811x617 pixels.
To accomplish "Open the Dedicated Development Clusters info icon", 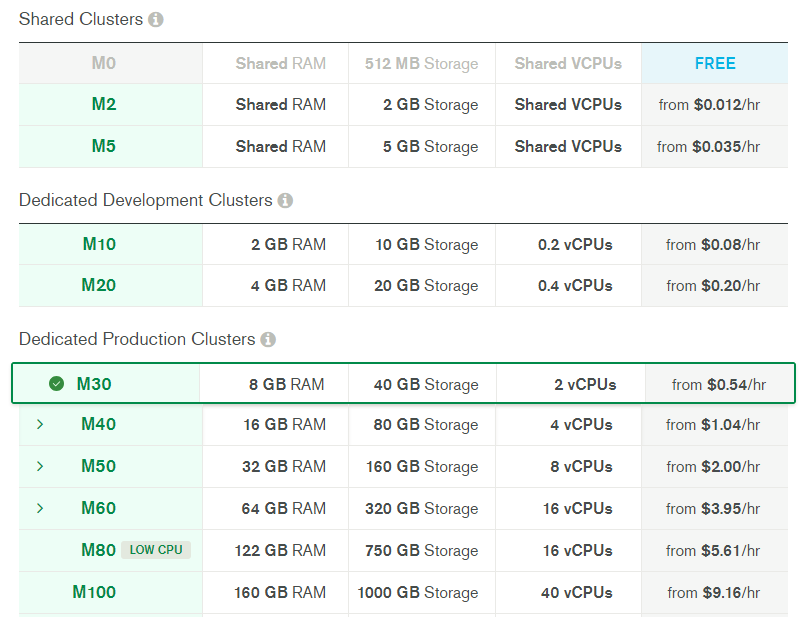I will (285, 201).
